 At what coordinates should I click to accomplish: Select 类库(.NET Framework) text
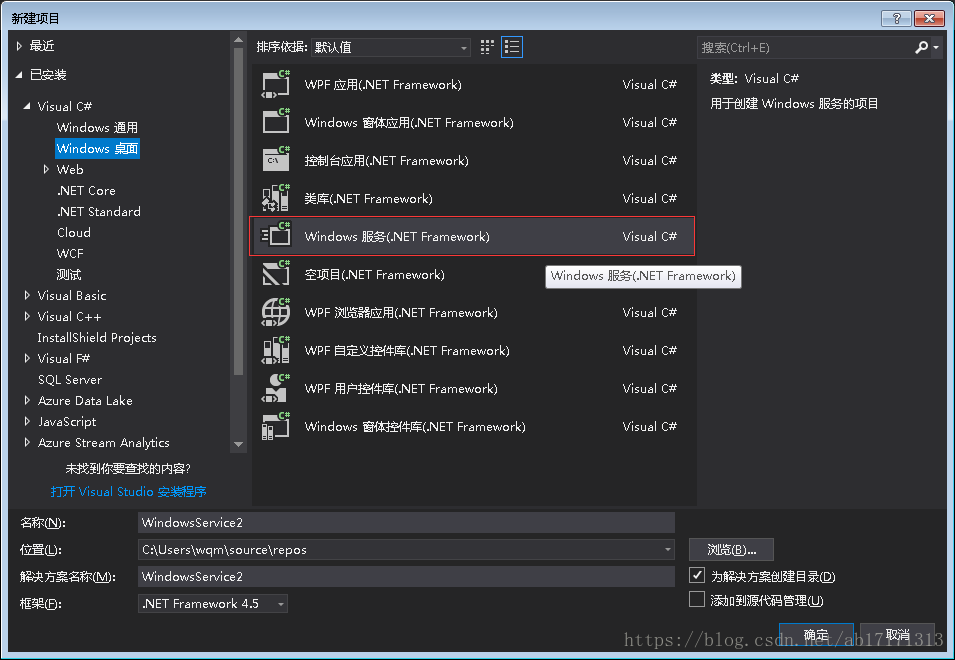pyautogui.click(x=368, y=198)
